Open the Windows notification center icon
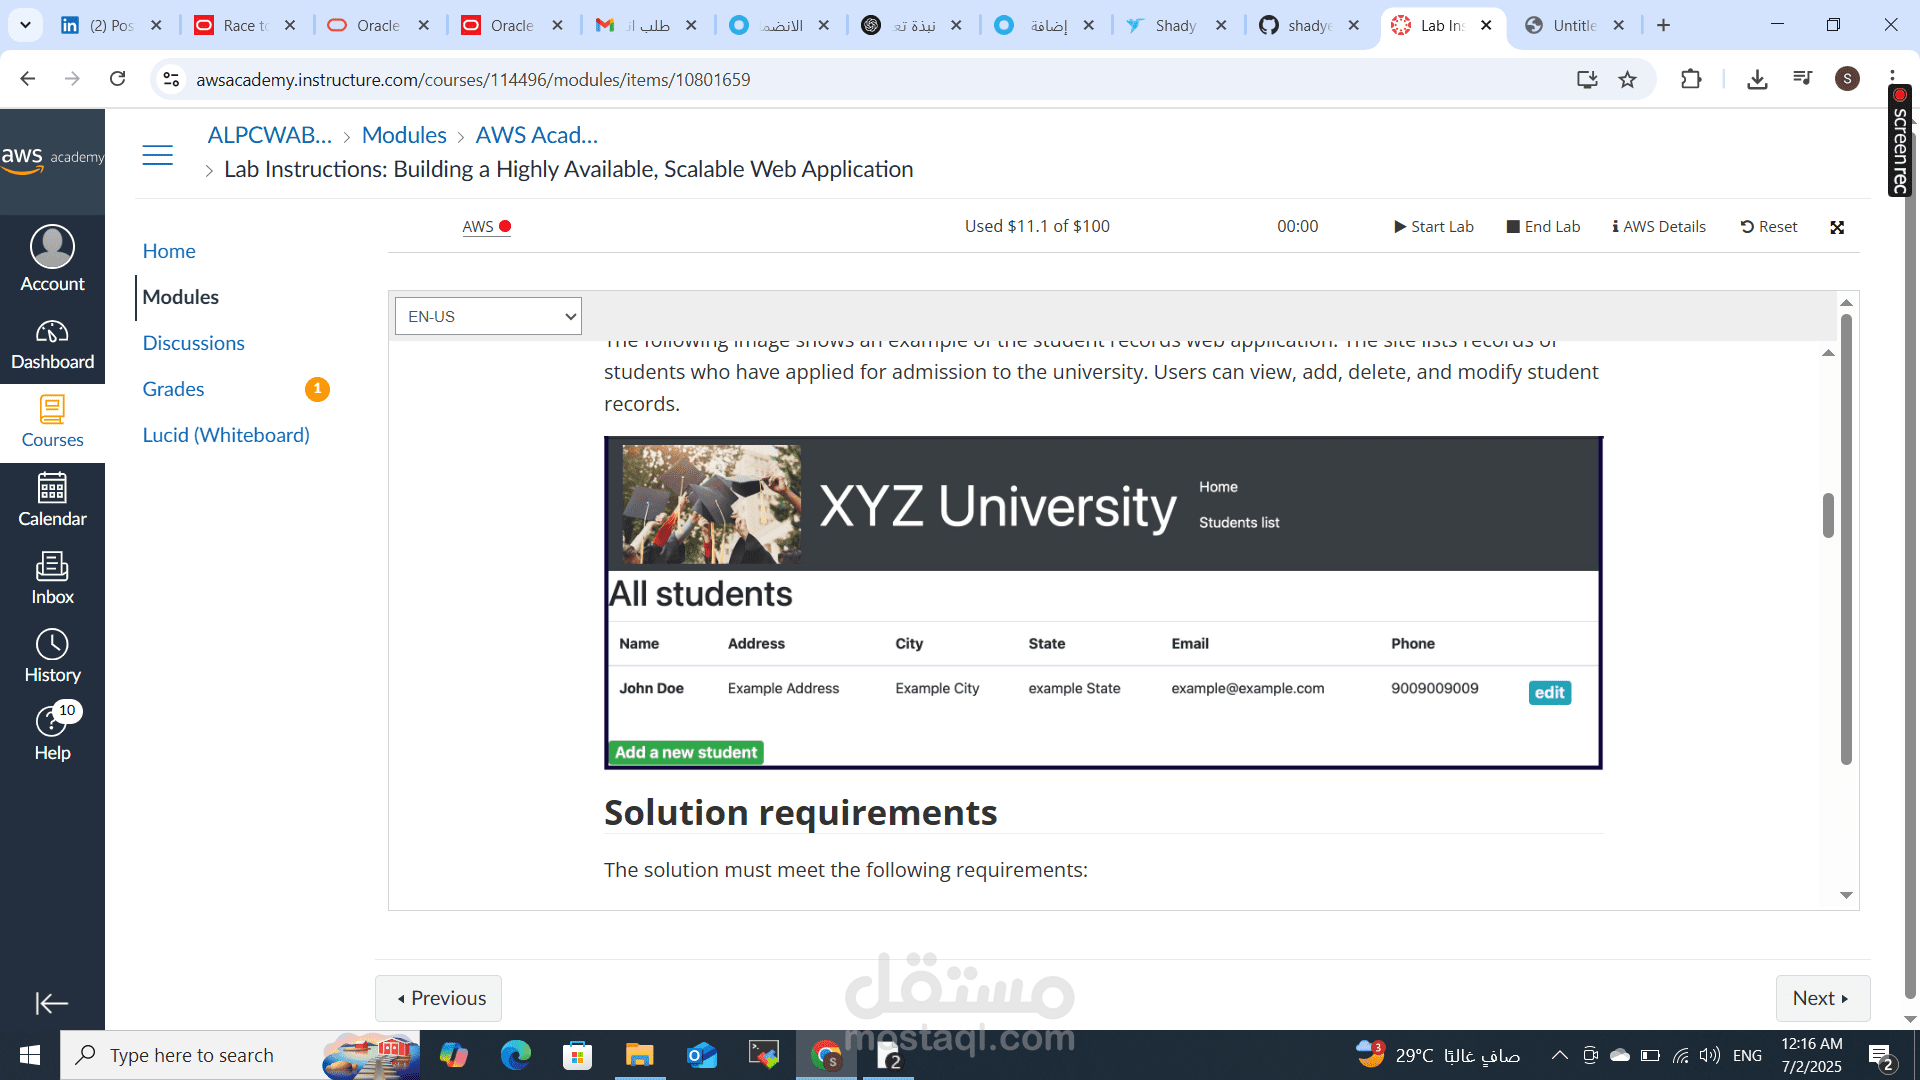Image resolution: width=1920 pixels, height=1080 pixels. [1881, 1056]
